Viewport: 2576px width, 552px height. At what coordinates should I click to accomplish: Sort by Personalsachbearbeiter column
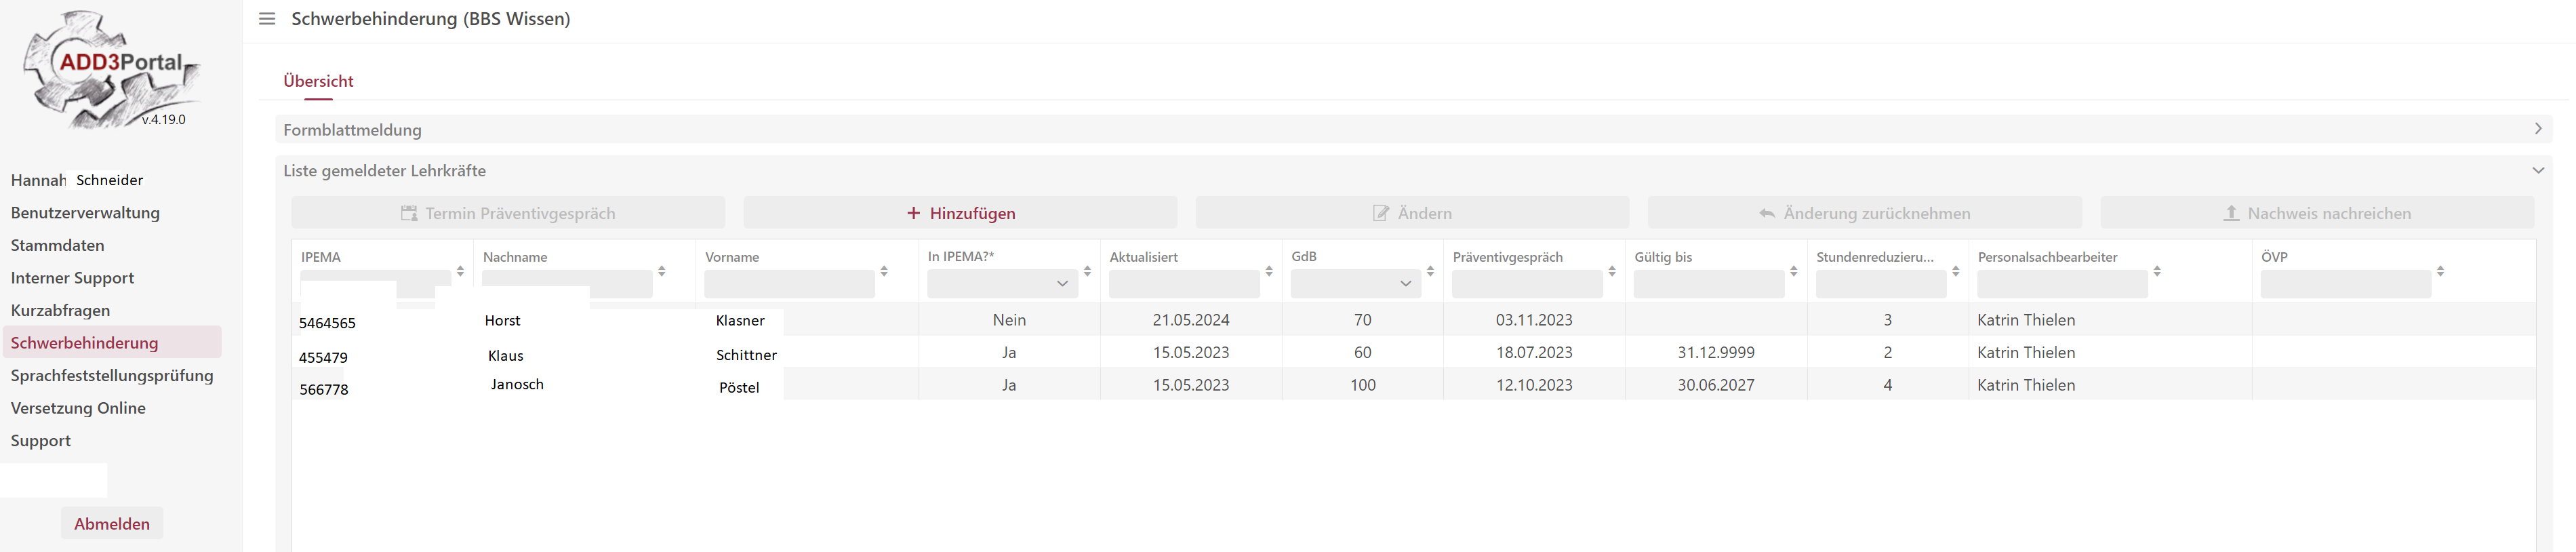[x=2157, y=271]
